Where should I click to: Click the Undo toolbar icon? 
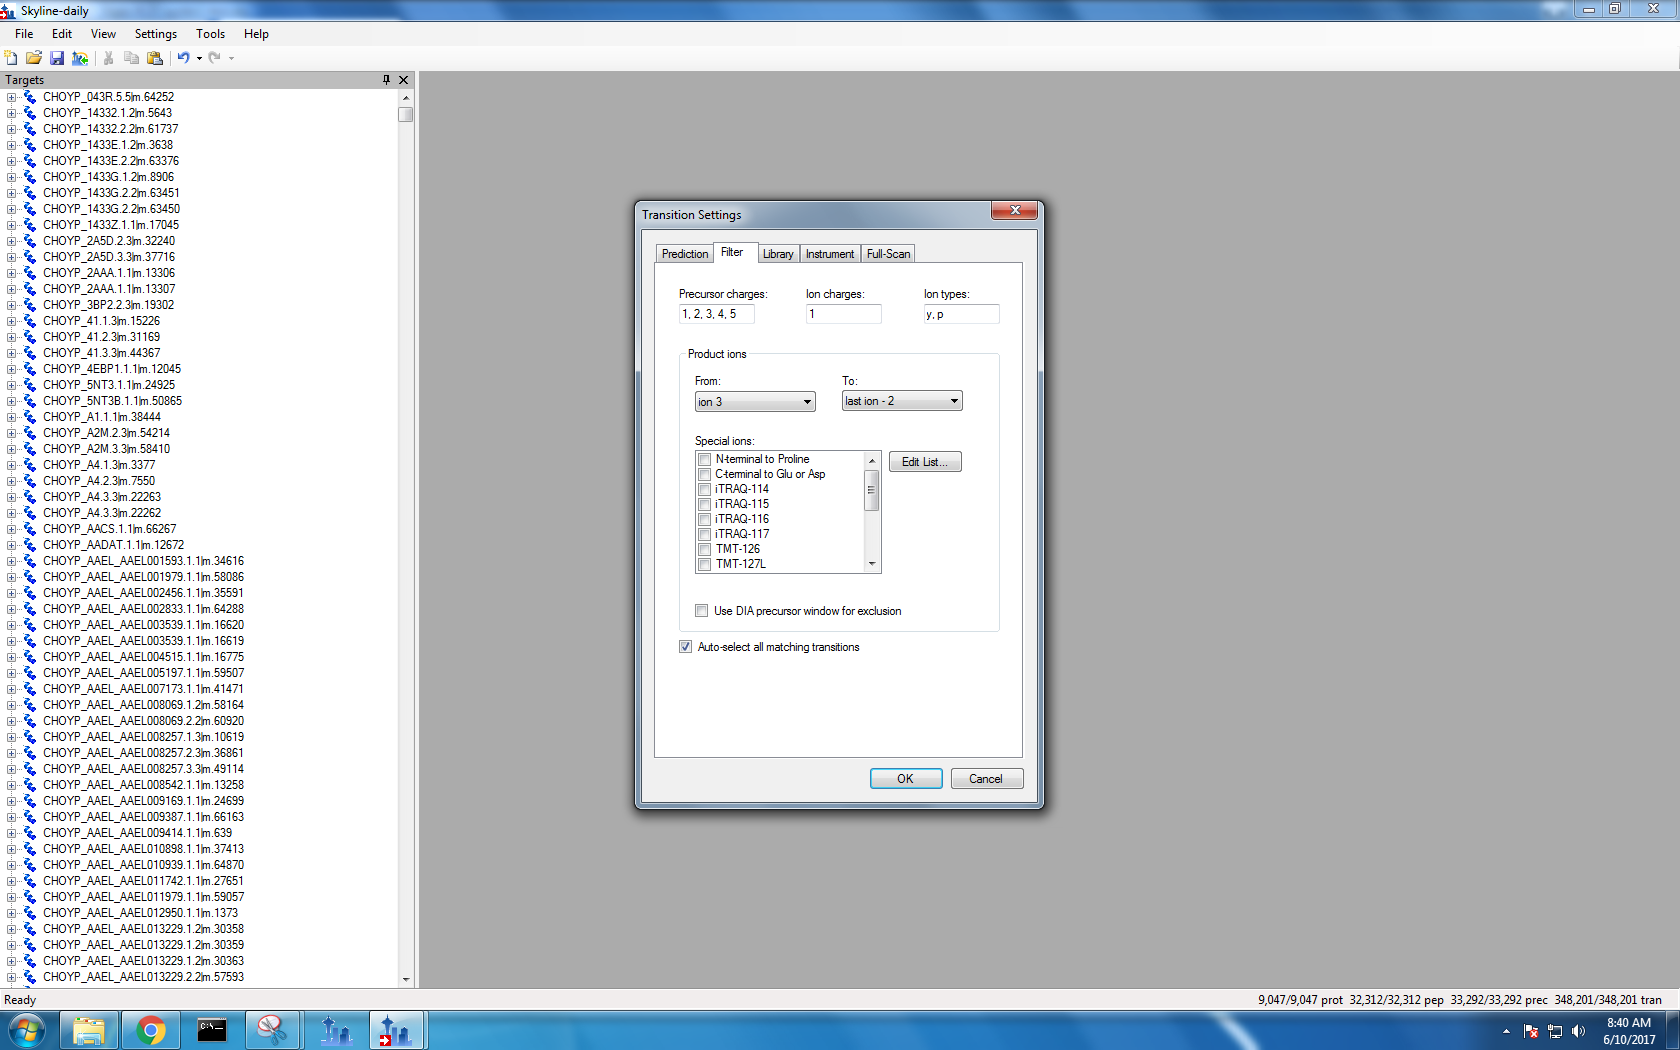[x=183, y=58]
